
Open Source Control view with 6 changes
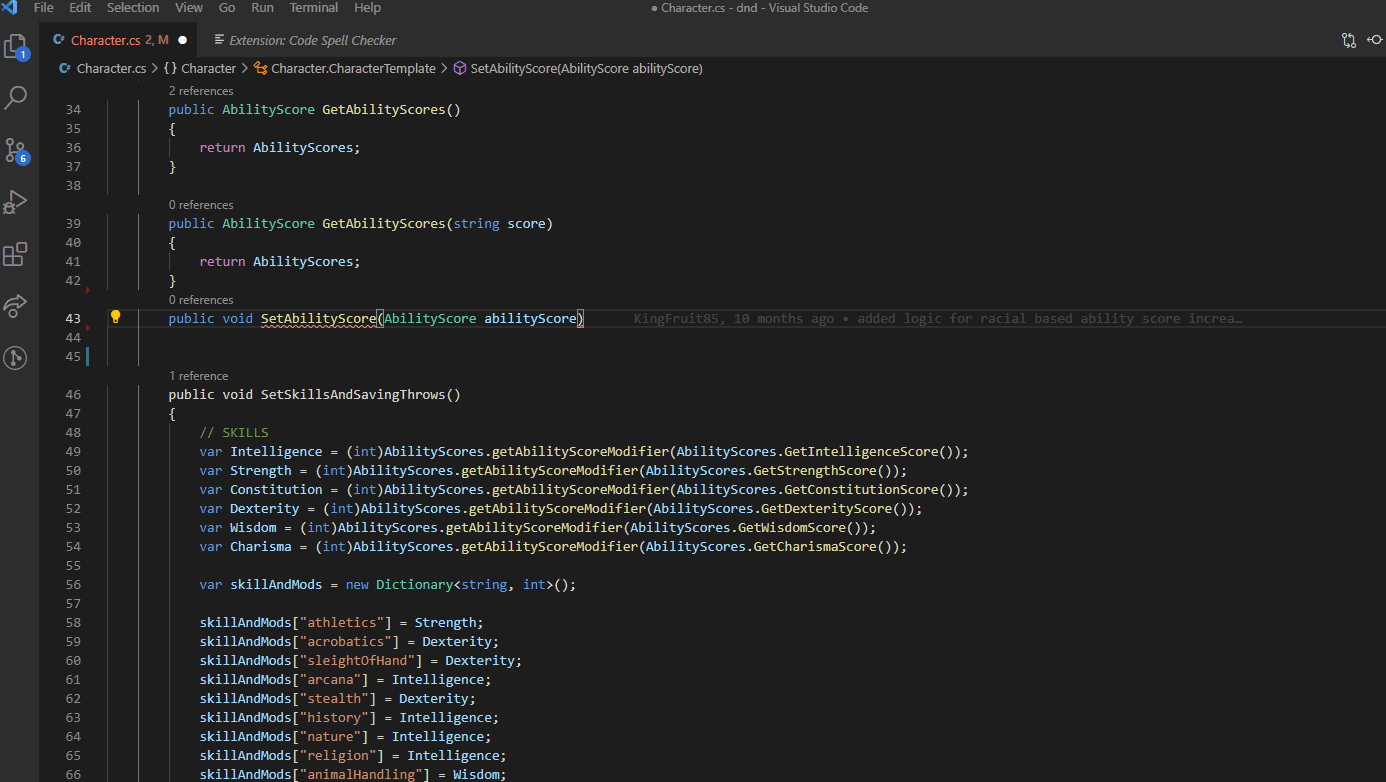tap(15, 151)
